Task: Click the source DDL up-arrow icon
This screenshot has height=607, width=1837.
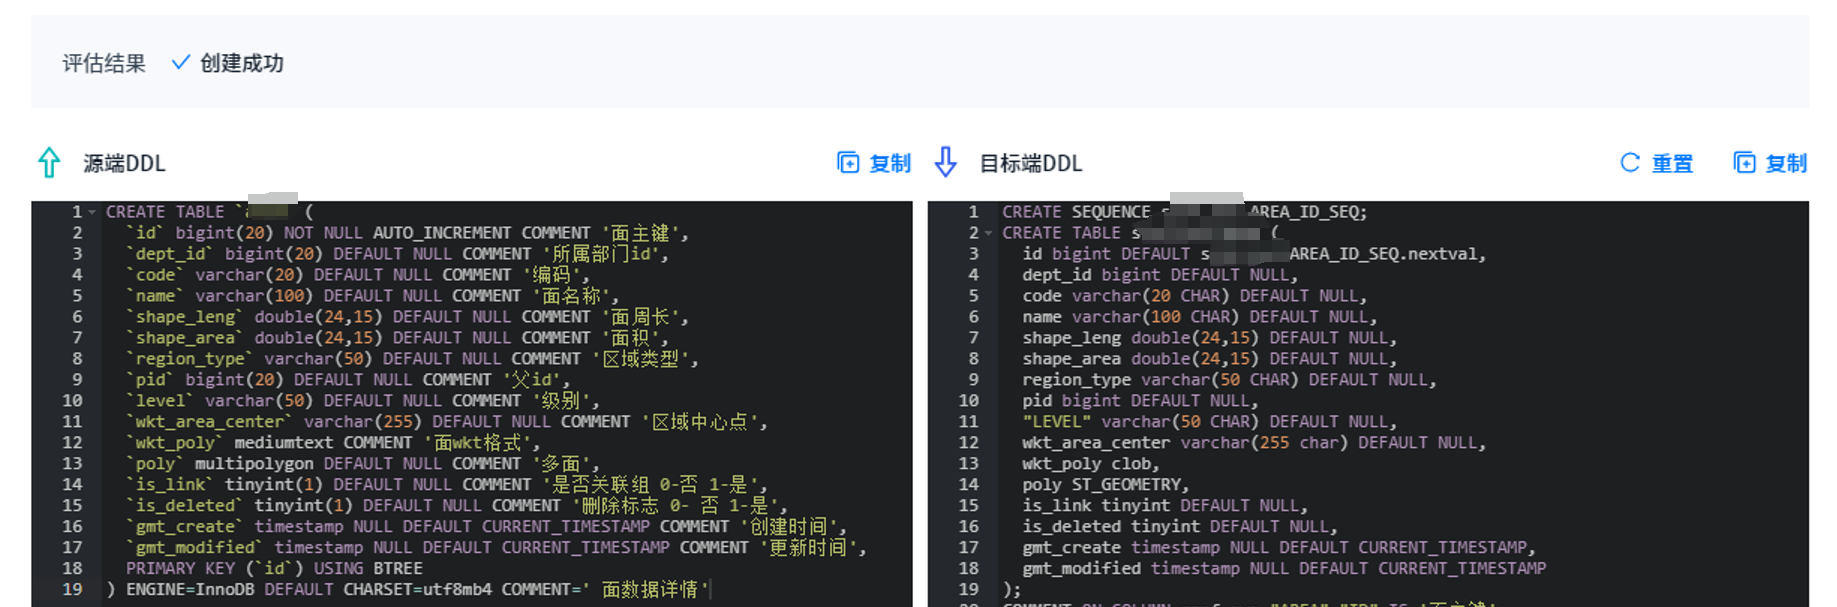Action: (x=49, y=162)
